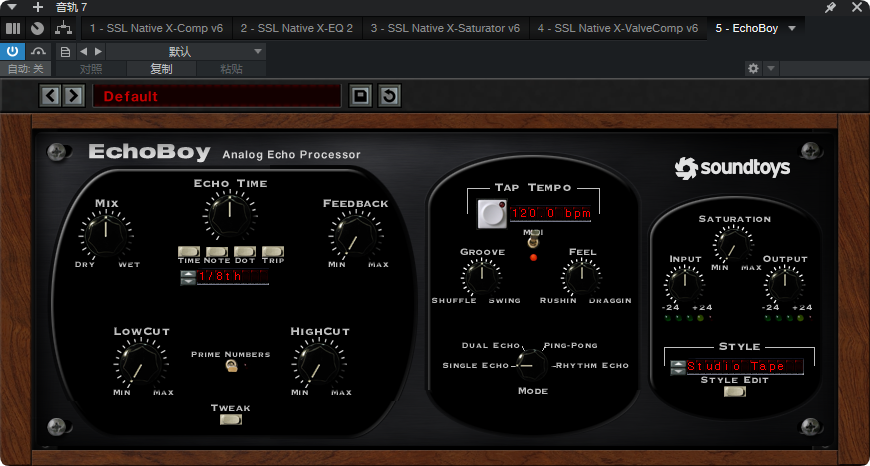
Task: Click the Mode selector rotary knob
Action: pyautogui.click(x=530, y=365)
